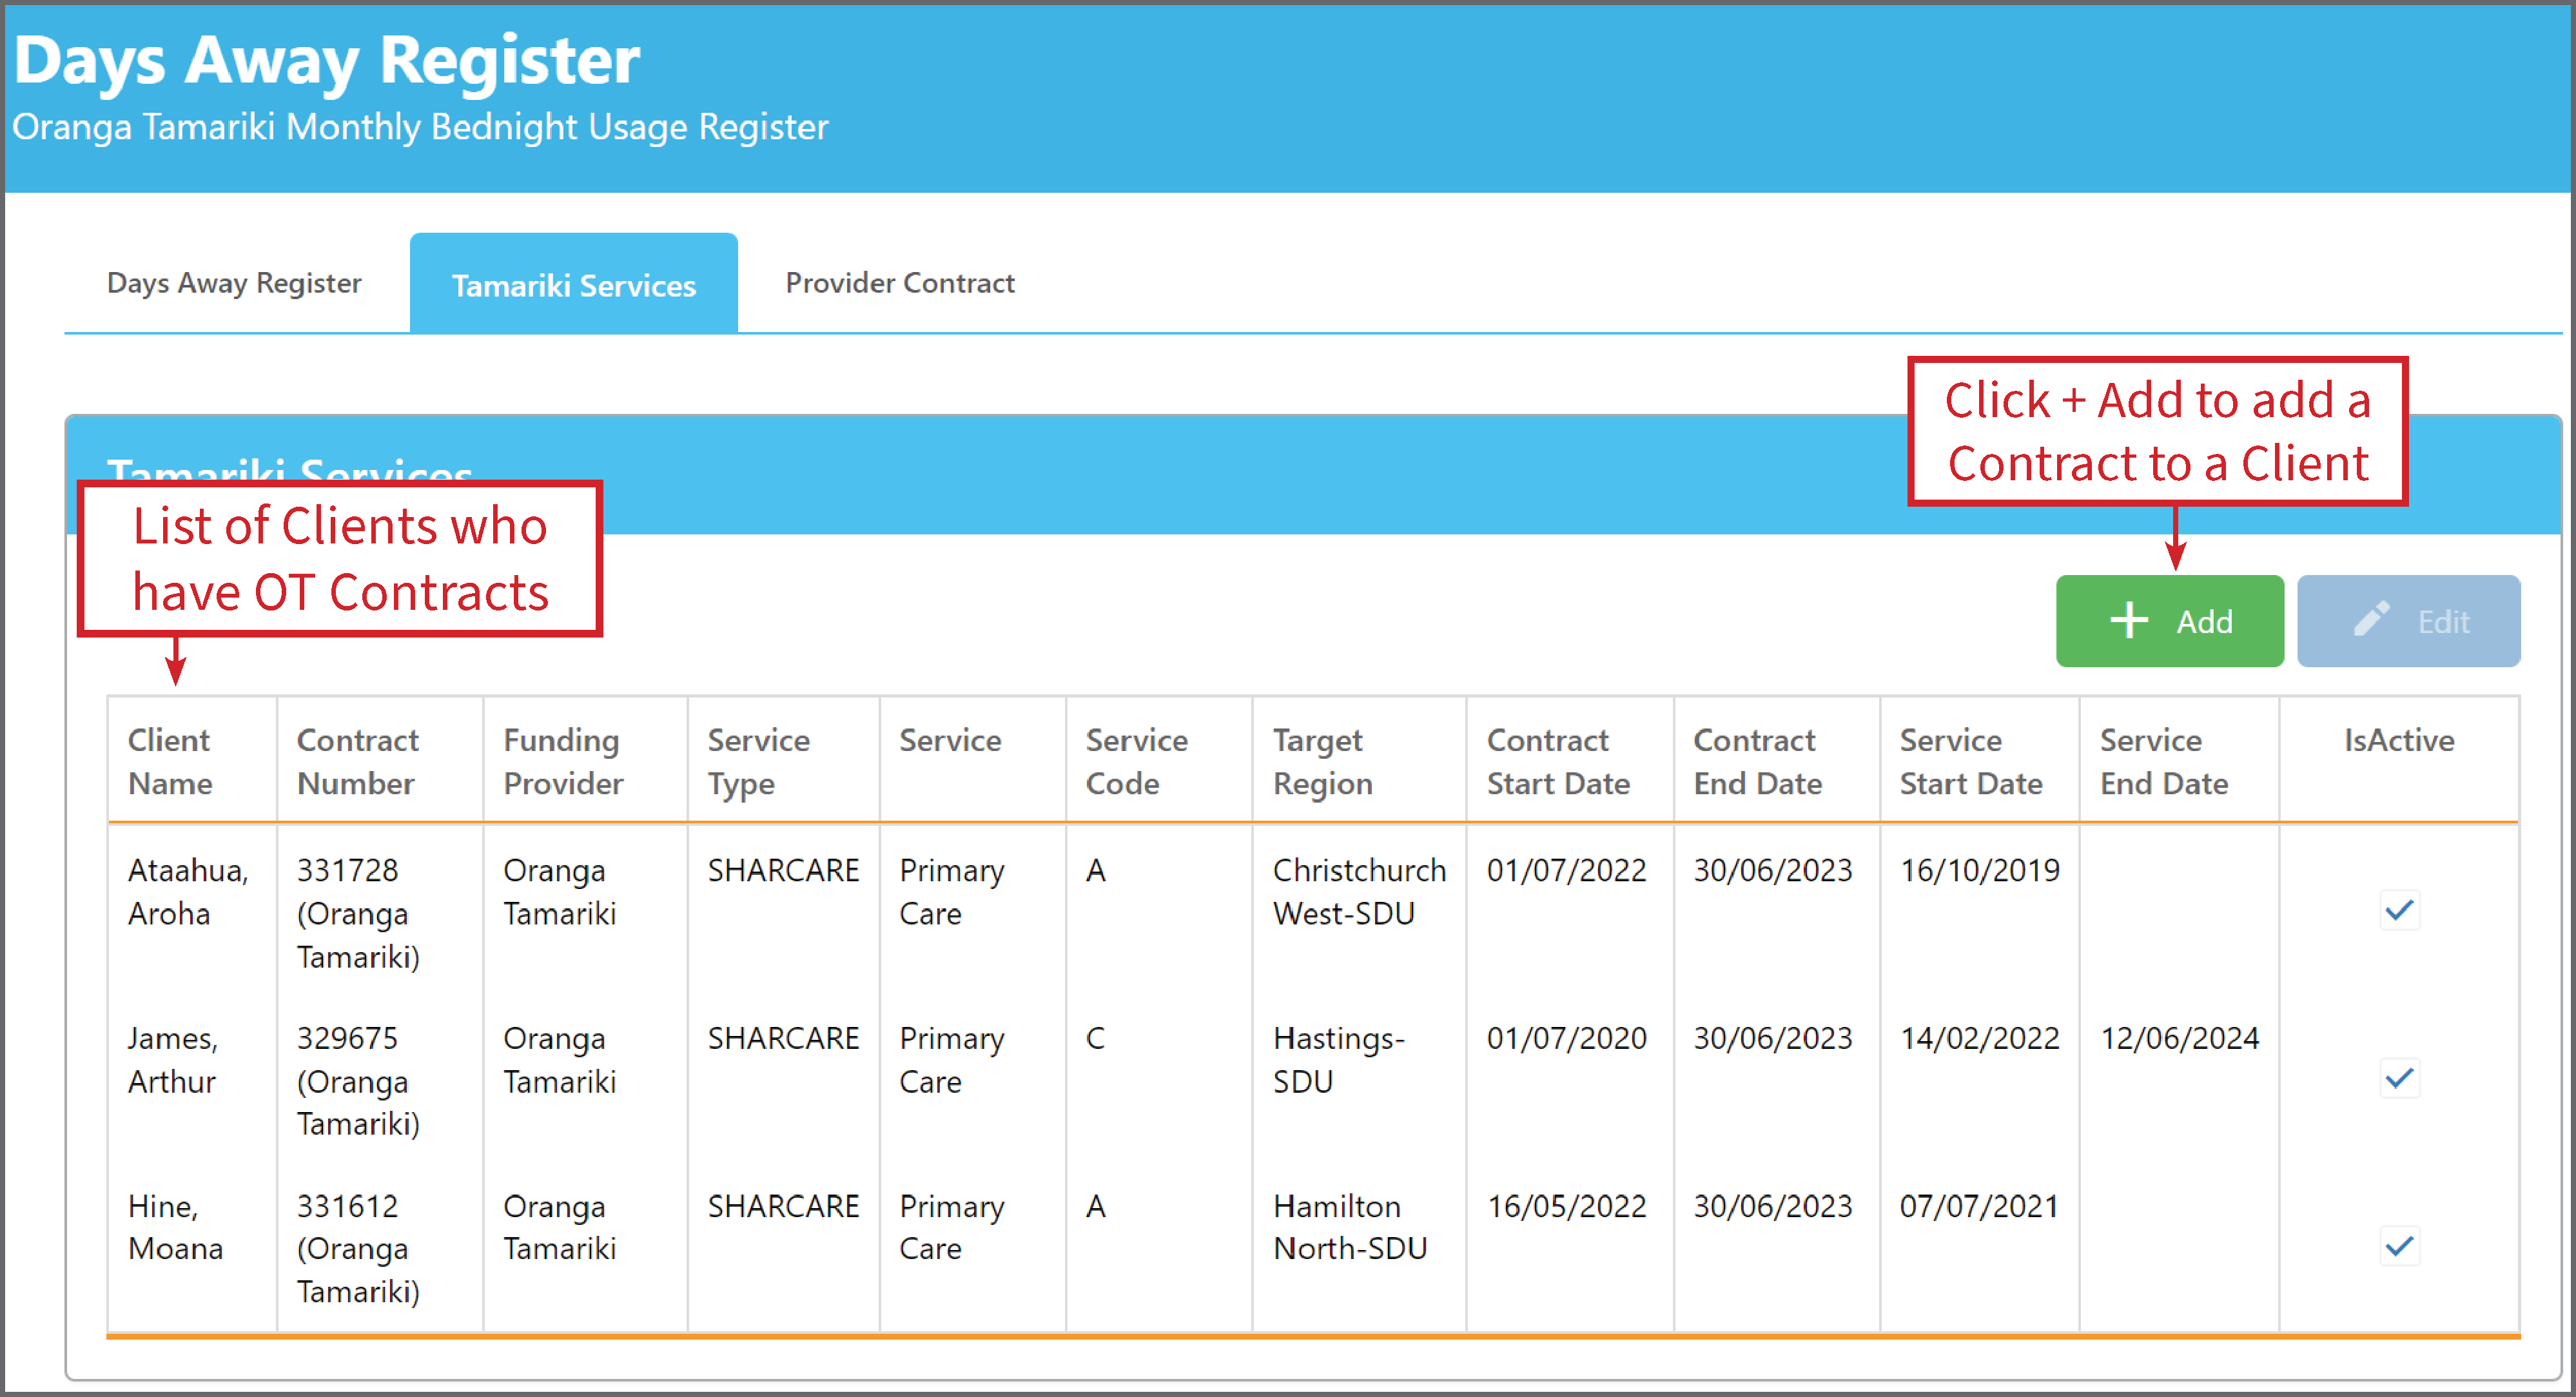This screenshot has width=2576, height=1397.
Task: Open the Provider Contract tab
Action: point(900,283)
